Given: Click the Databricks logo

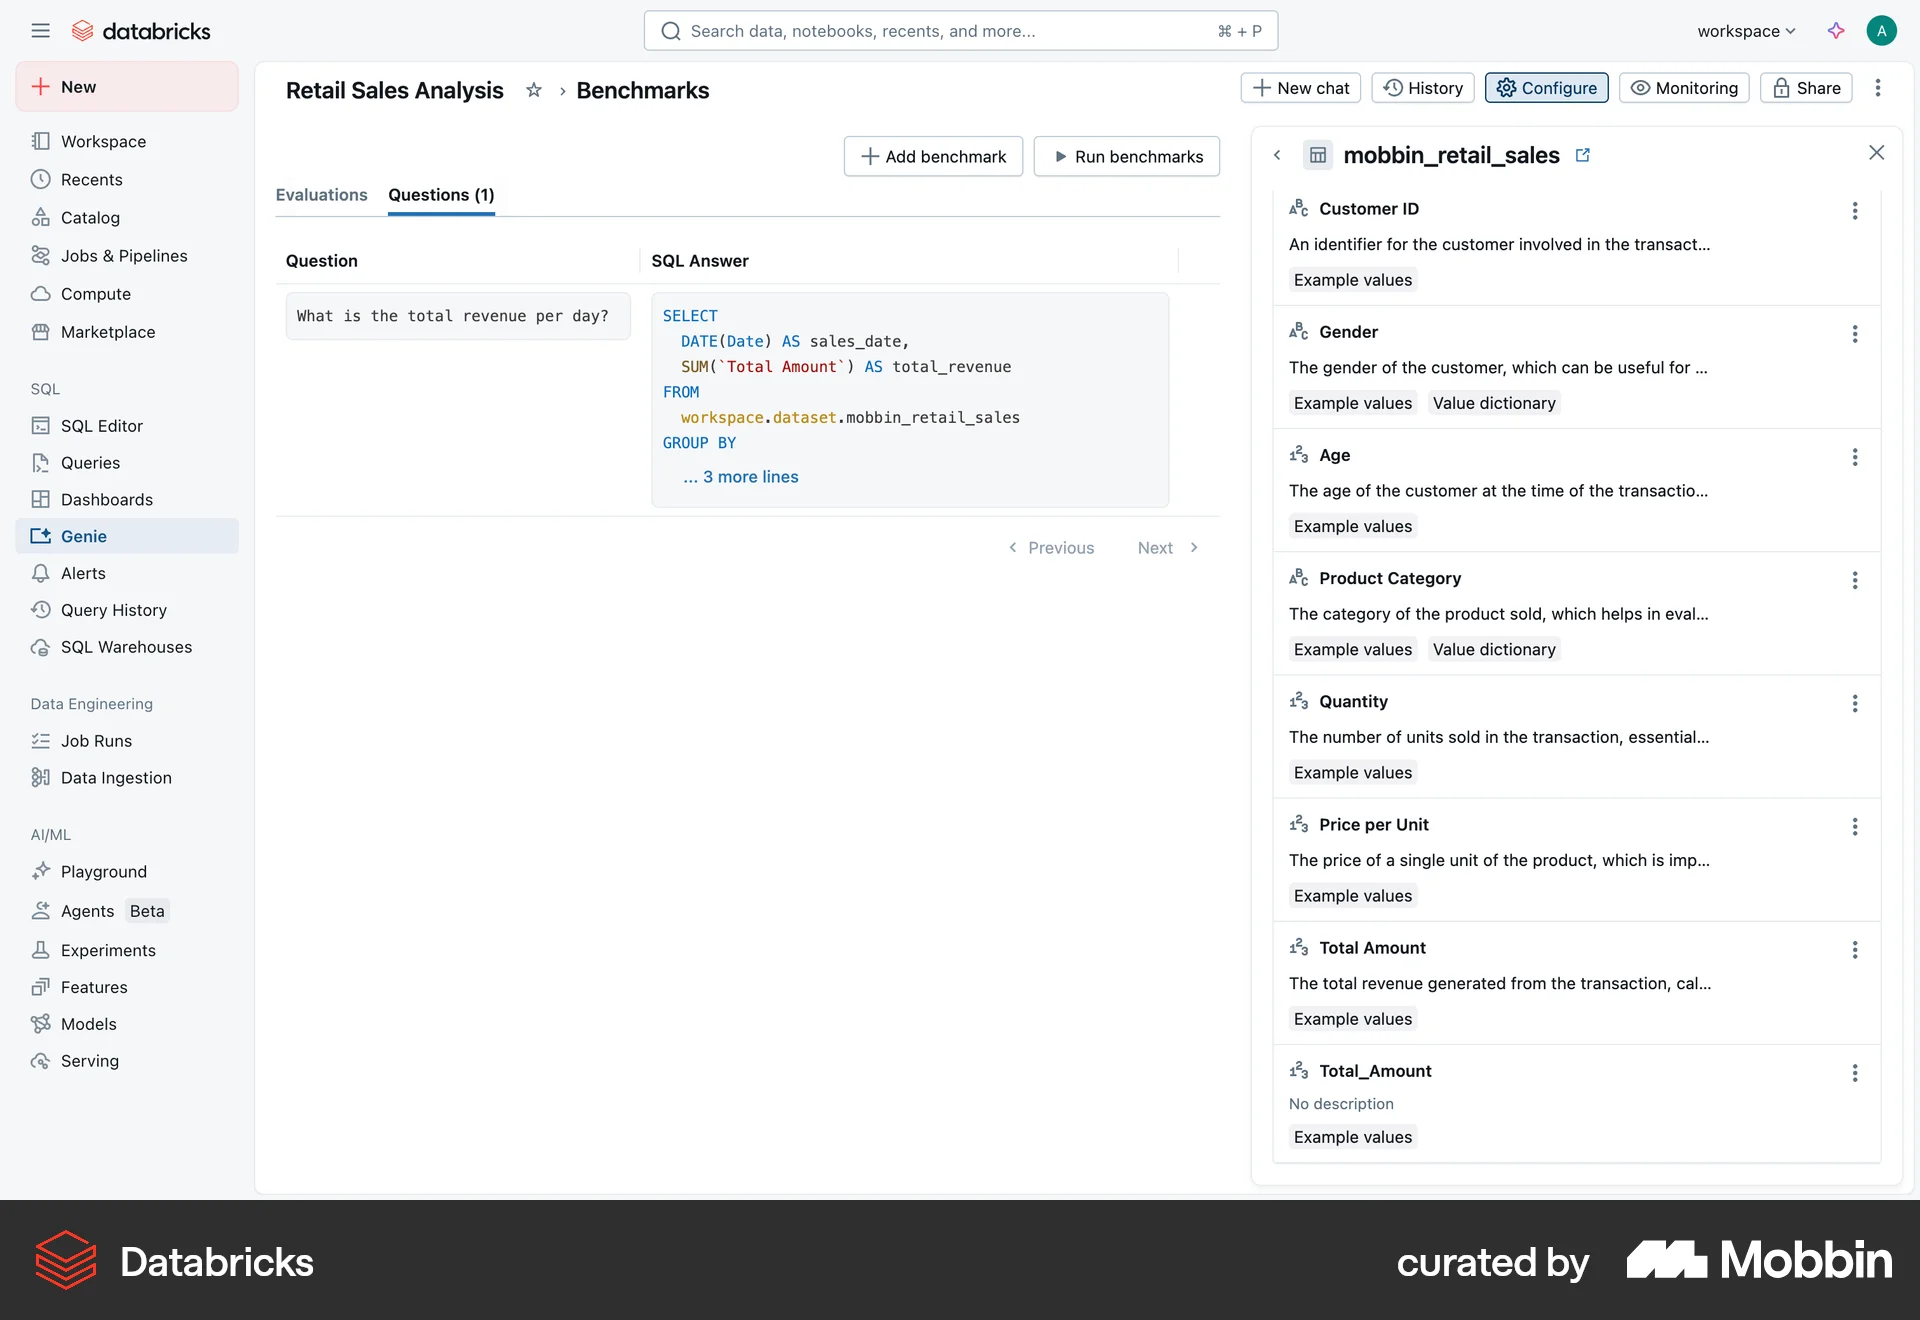Looking at the screenshot, I should pos(141,30).
